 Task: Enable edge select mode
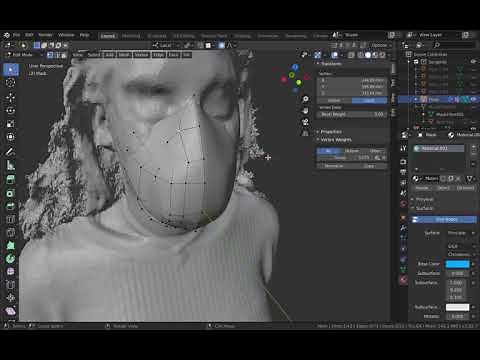57,55
